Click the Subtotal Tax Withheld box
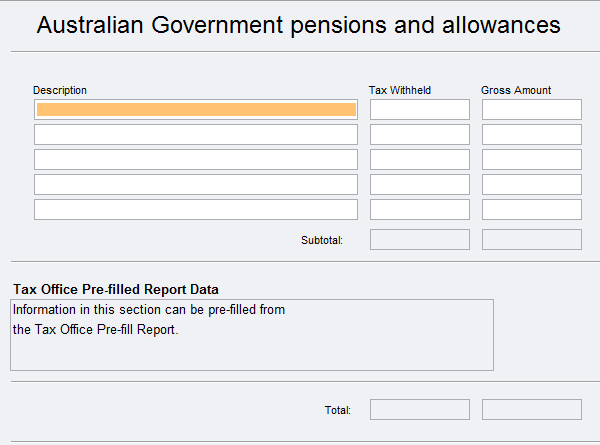600x445 pixels. (x=420, y=240)
